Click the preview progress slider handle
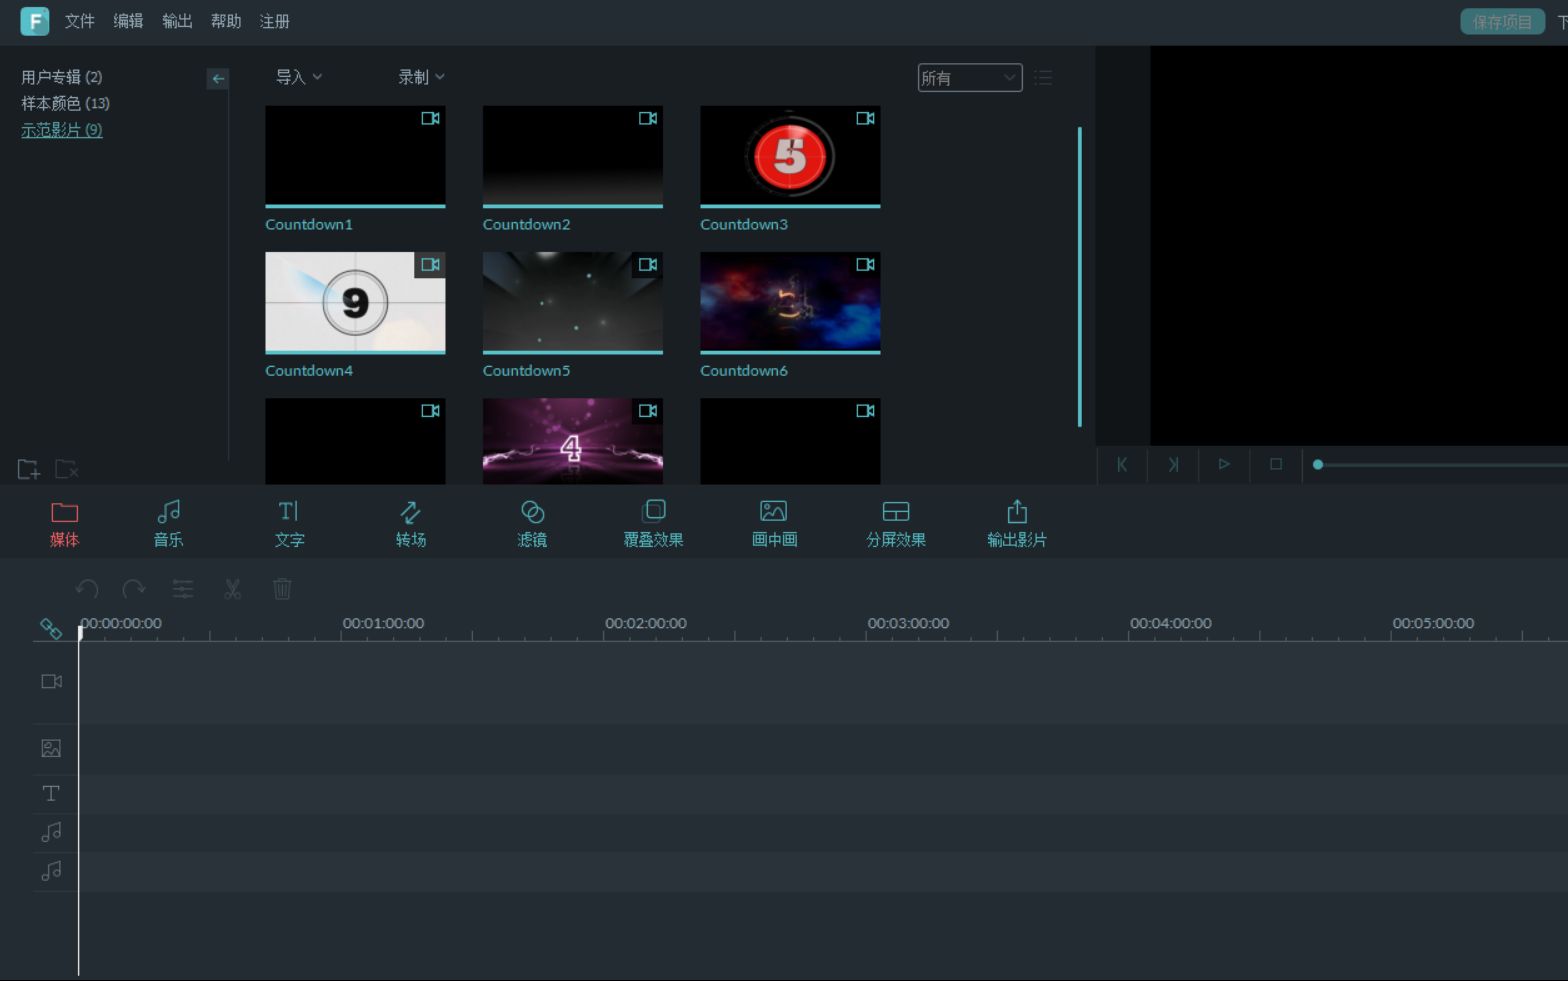The width and height of the screenshot is (1568, 981). [x=1318, y=464]
